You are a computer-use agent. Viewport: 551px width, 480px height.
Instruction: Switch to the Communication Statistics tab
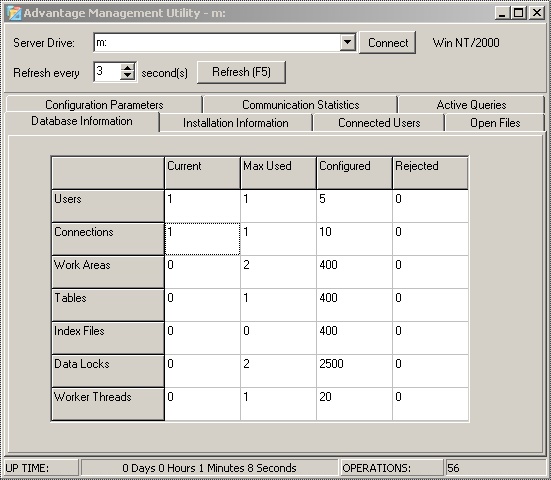pyautogui.click(x=300, y=105)
